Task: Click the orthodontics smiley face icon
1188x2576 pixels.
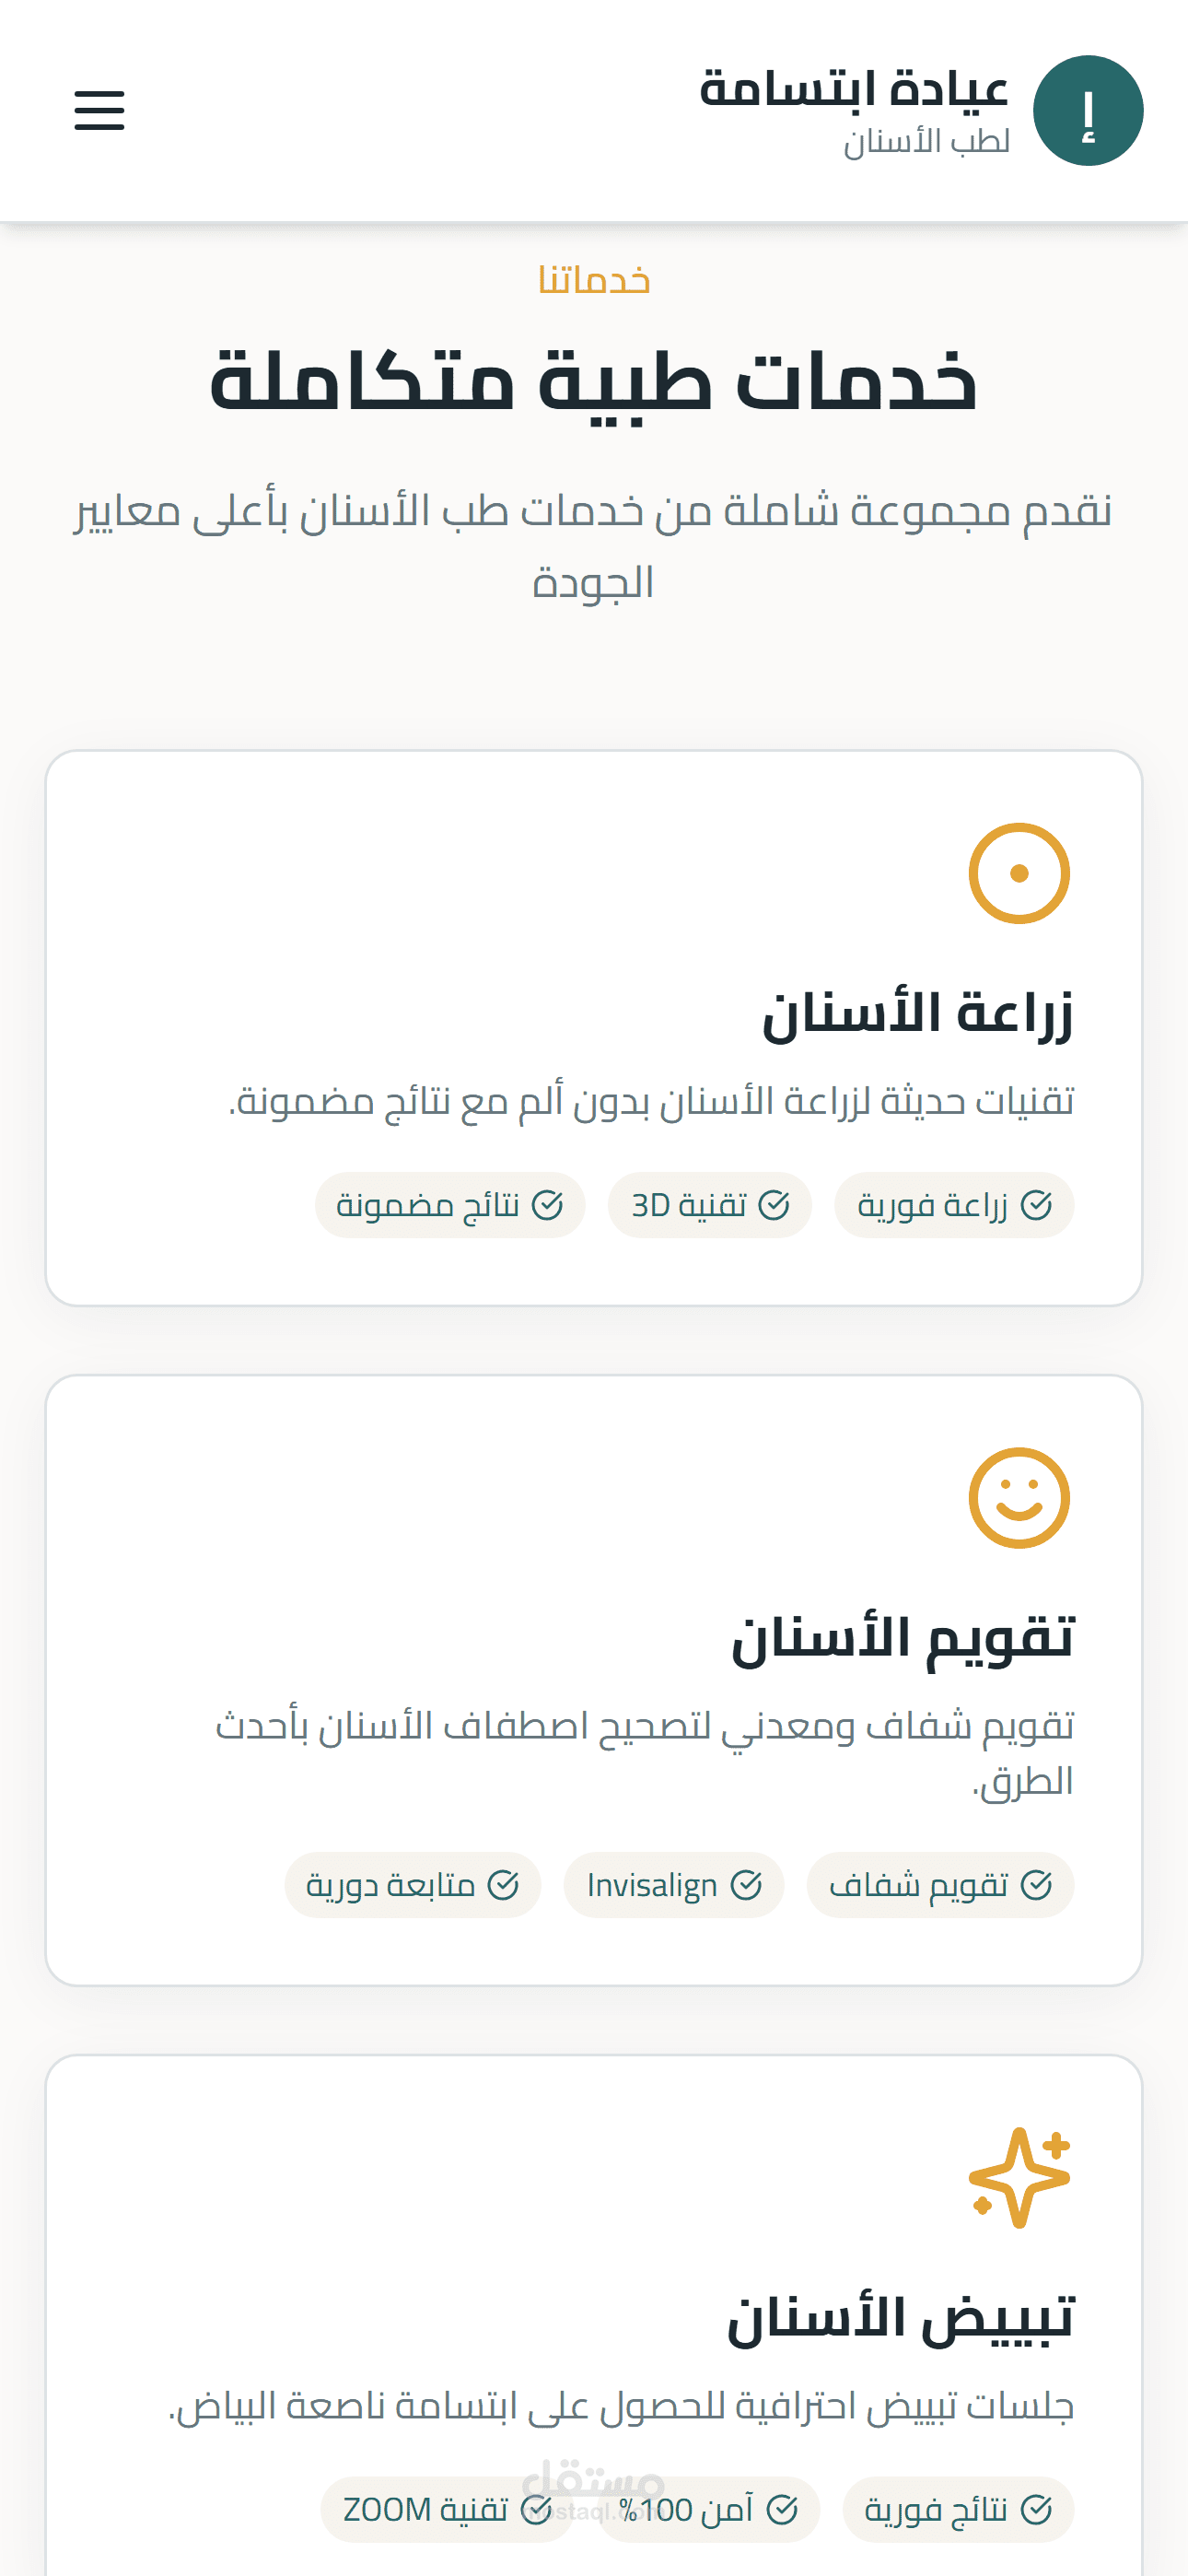Action: 1018,1497
